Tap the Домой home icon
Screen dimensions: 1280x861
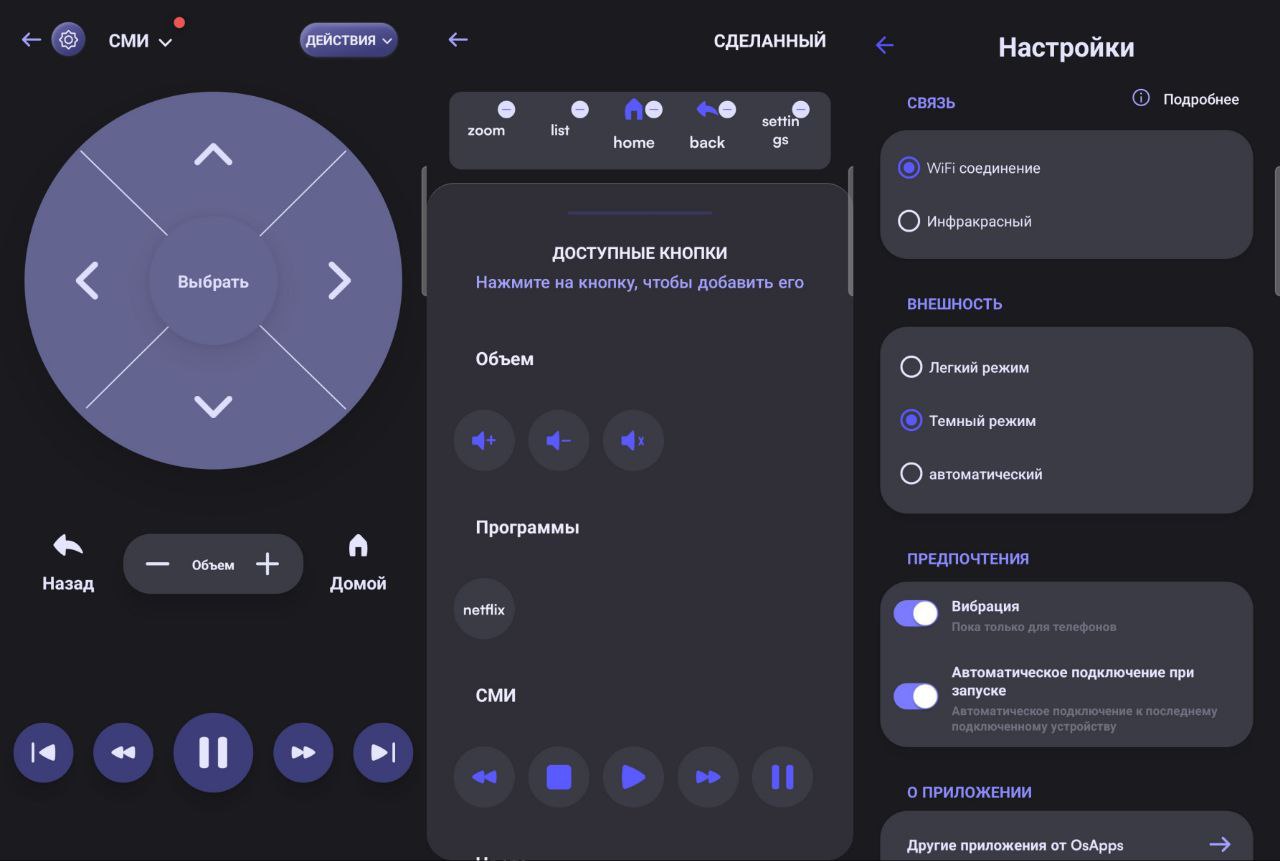(358, 546)
